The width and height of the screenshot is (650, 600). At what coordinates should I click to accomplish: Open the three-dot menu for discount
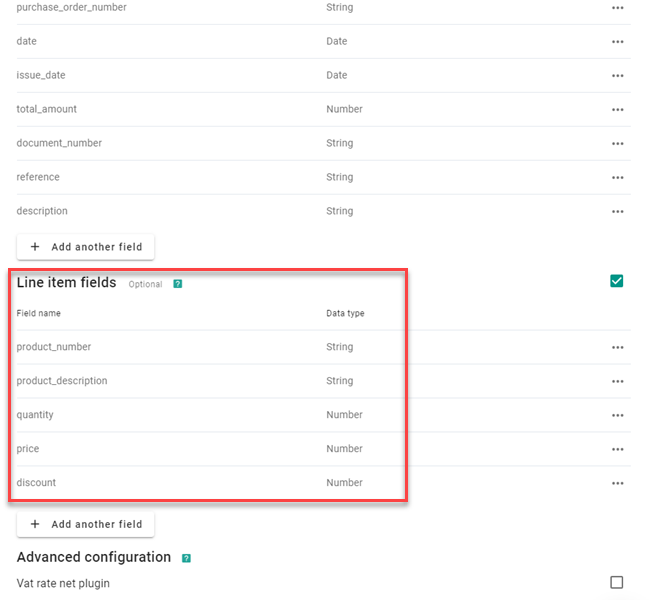point(617,484)
